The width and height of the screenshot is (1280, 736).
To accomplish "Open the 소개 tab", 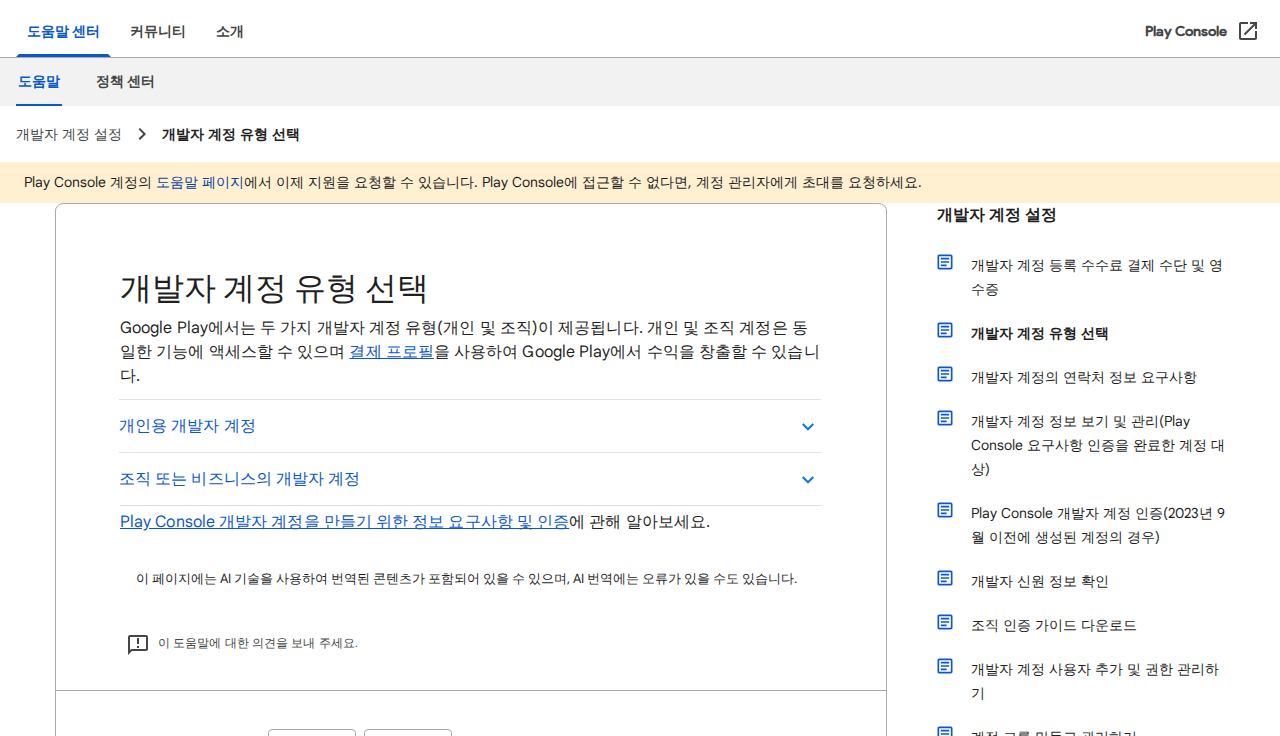I will (230, 31).
